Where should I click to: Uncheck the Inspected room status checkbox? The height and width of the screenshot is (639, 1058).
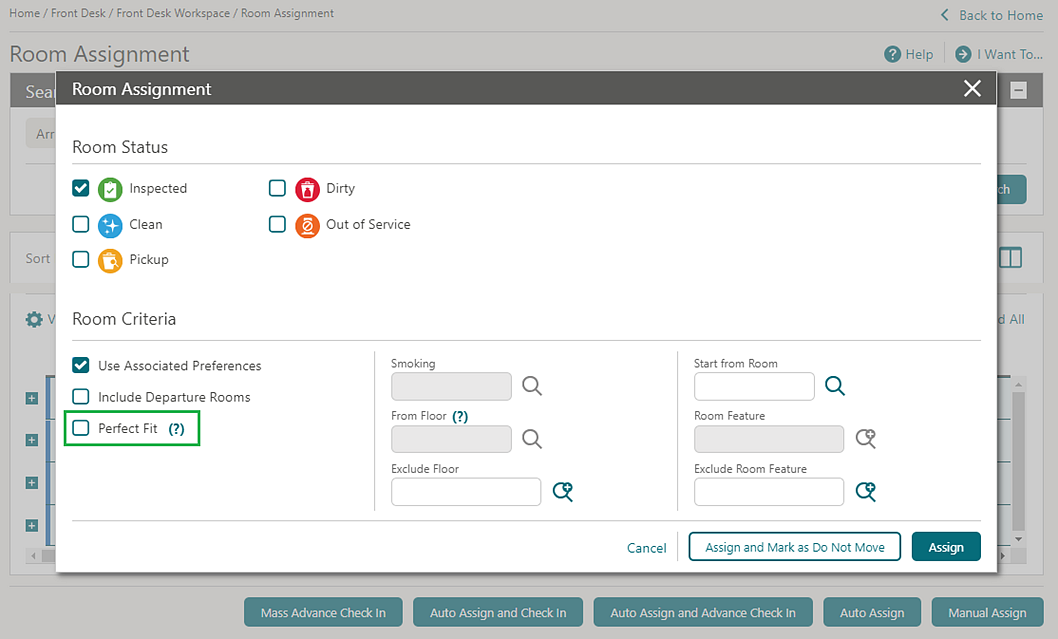click(81, 188)
